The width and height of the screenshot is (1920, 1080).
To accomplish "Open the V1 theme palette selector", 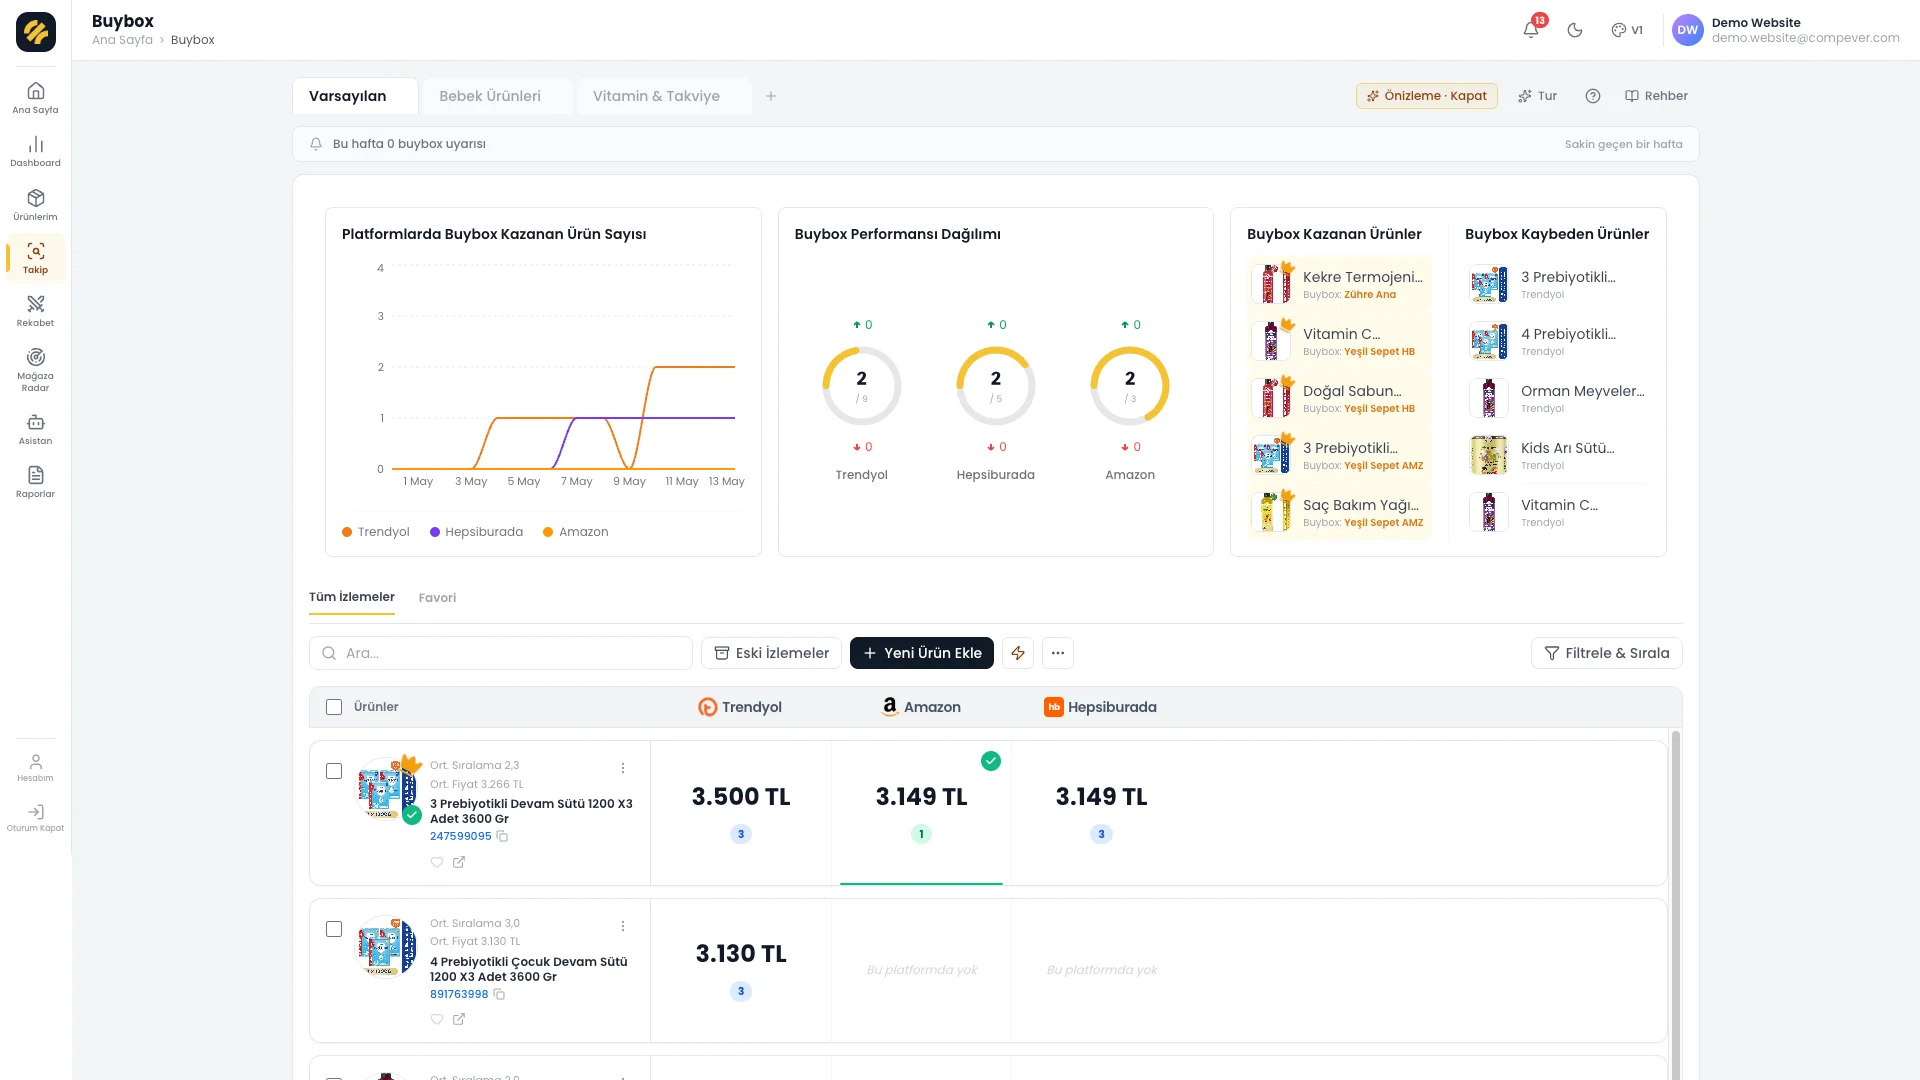I will pyautogui.click(x=1627, y=30).
